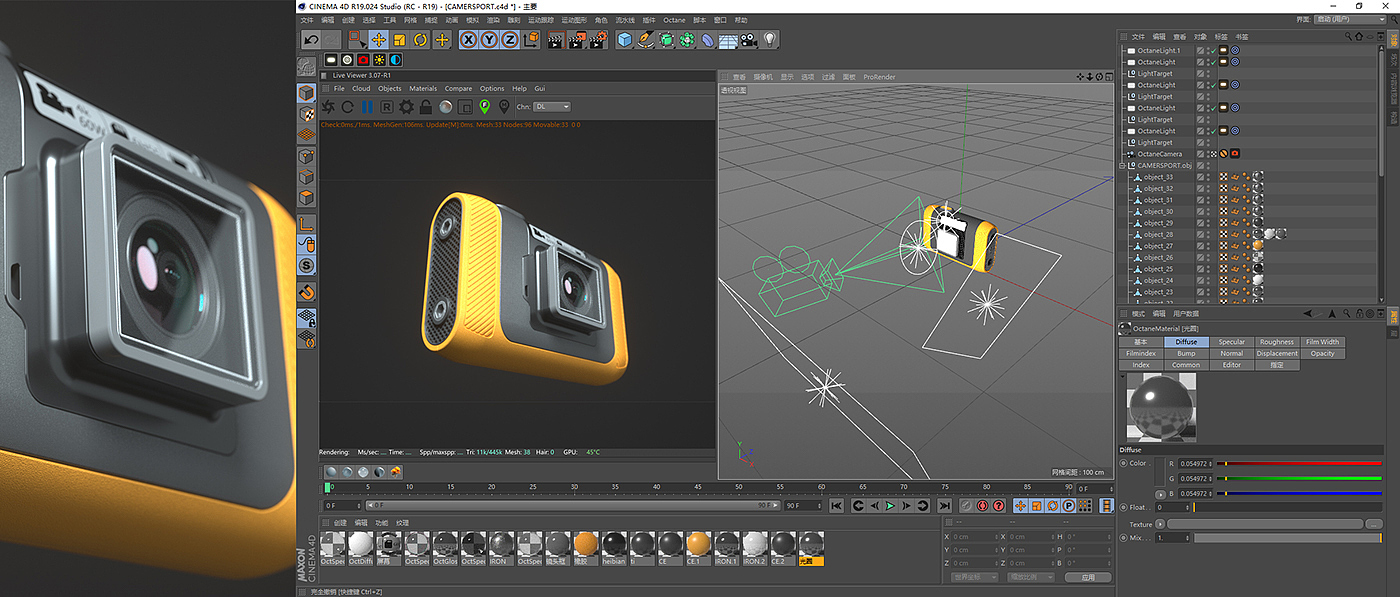Toggle the X axis lock

467,40
